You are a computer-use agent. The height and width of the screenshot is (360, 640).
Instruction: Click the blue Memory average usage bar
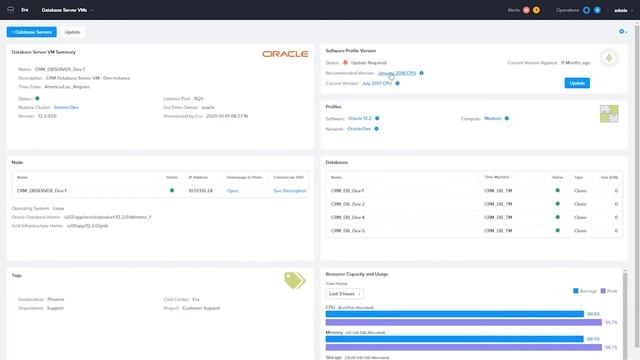tap(455, 339)
